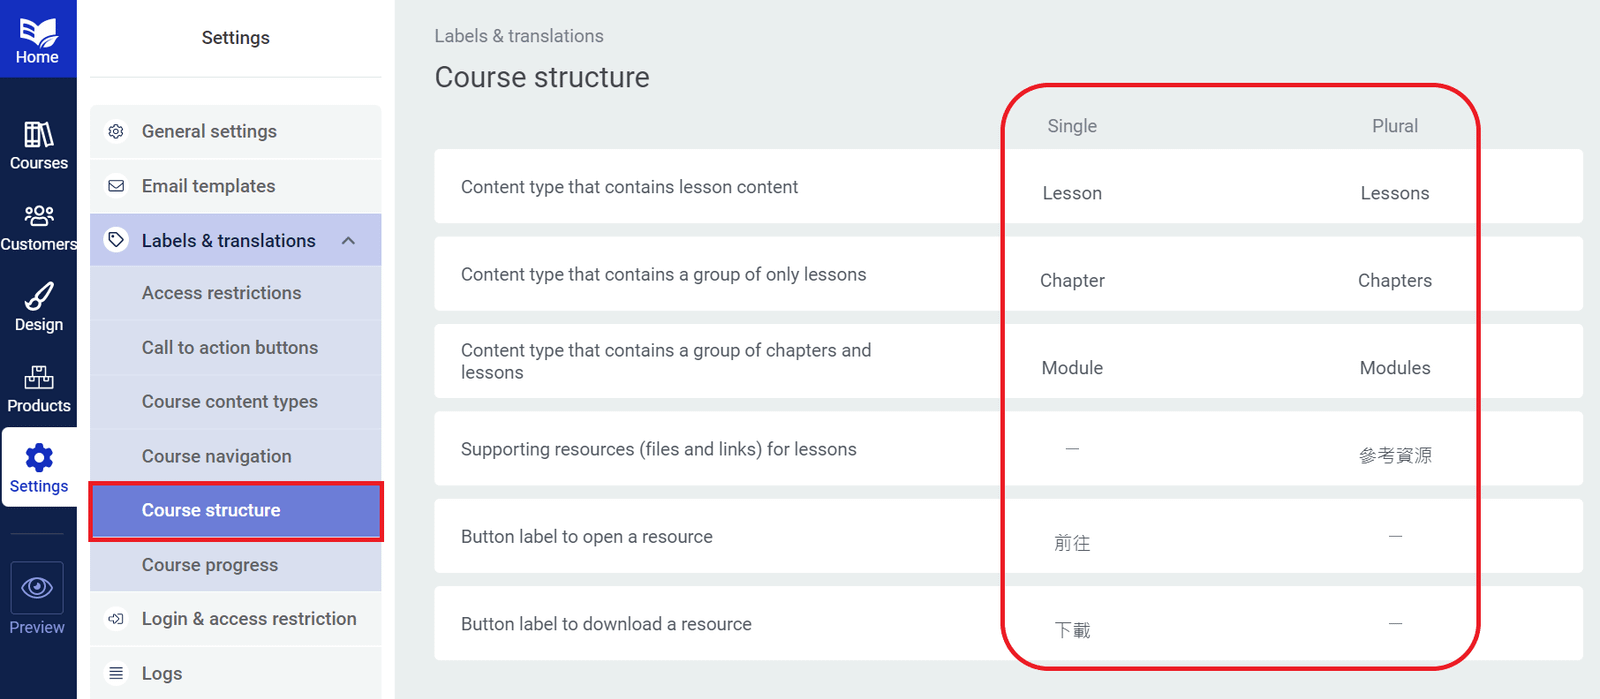The width and height of the screenshot is (1600, 699).
Task: Open Labels & translations menu item
Action: [236, 240]
